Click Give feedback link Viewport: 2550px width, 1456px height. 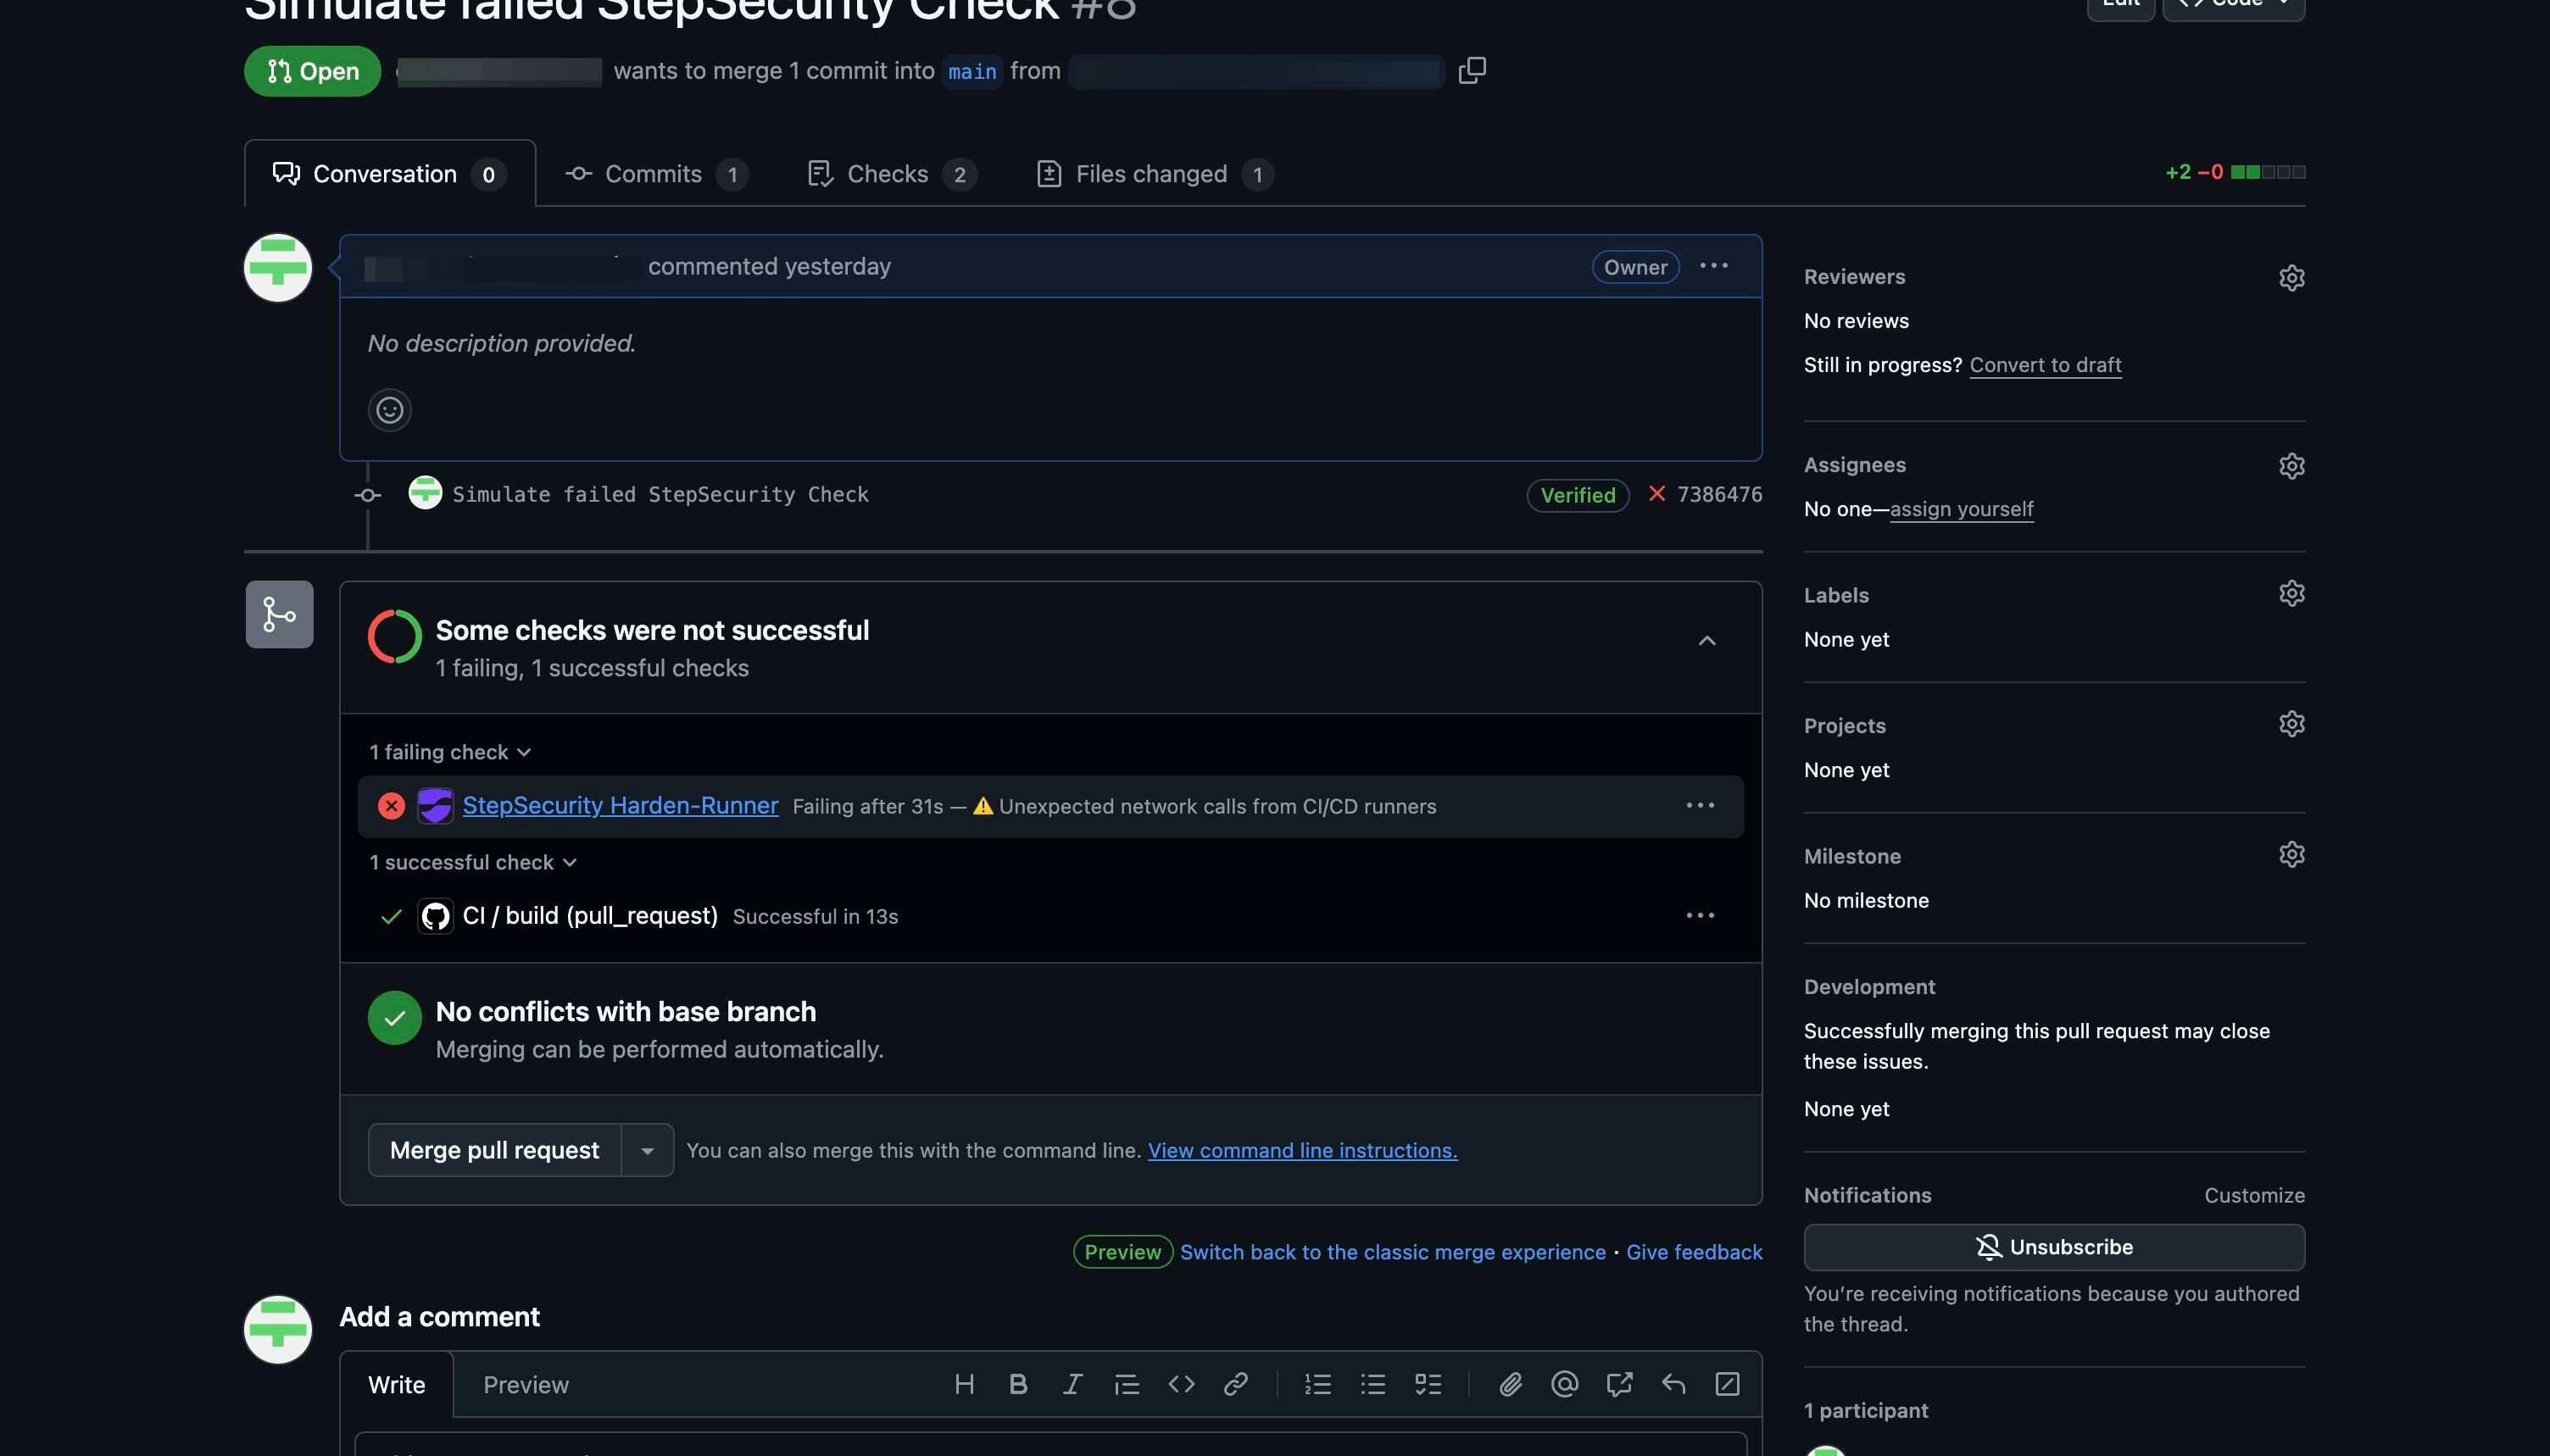(1694, 1253)
